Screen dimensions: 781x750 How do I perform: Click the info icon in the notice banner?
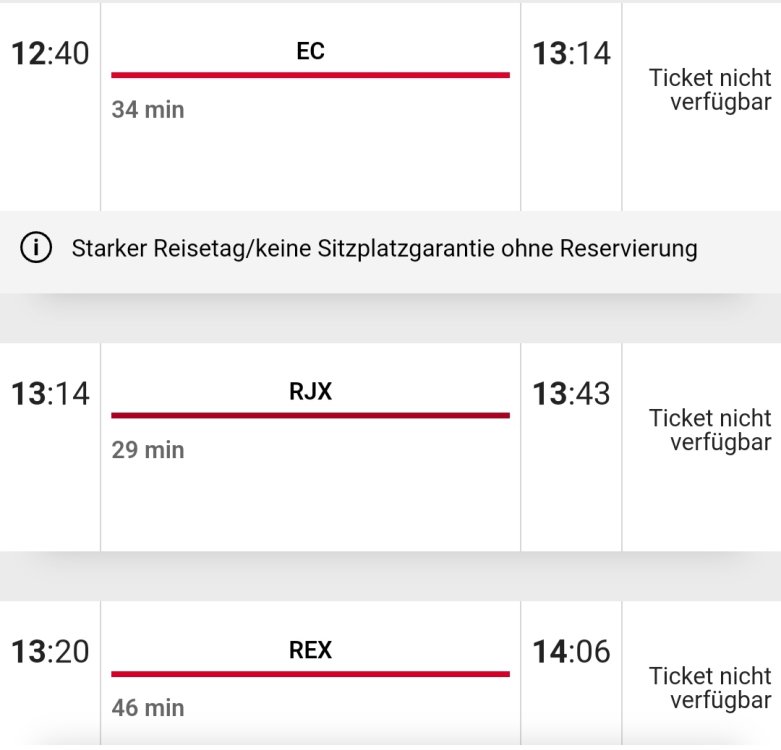36,249
